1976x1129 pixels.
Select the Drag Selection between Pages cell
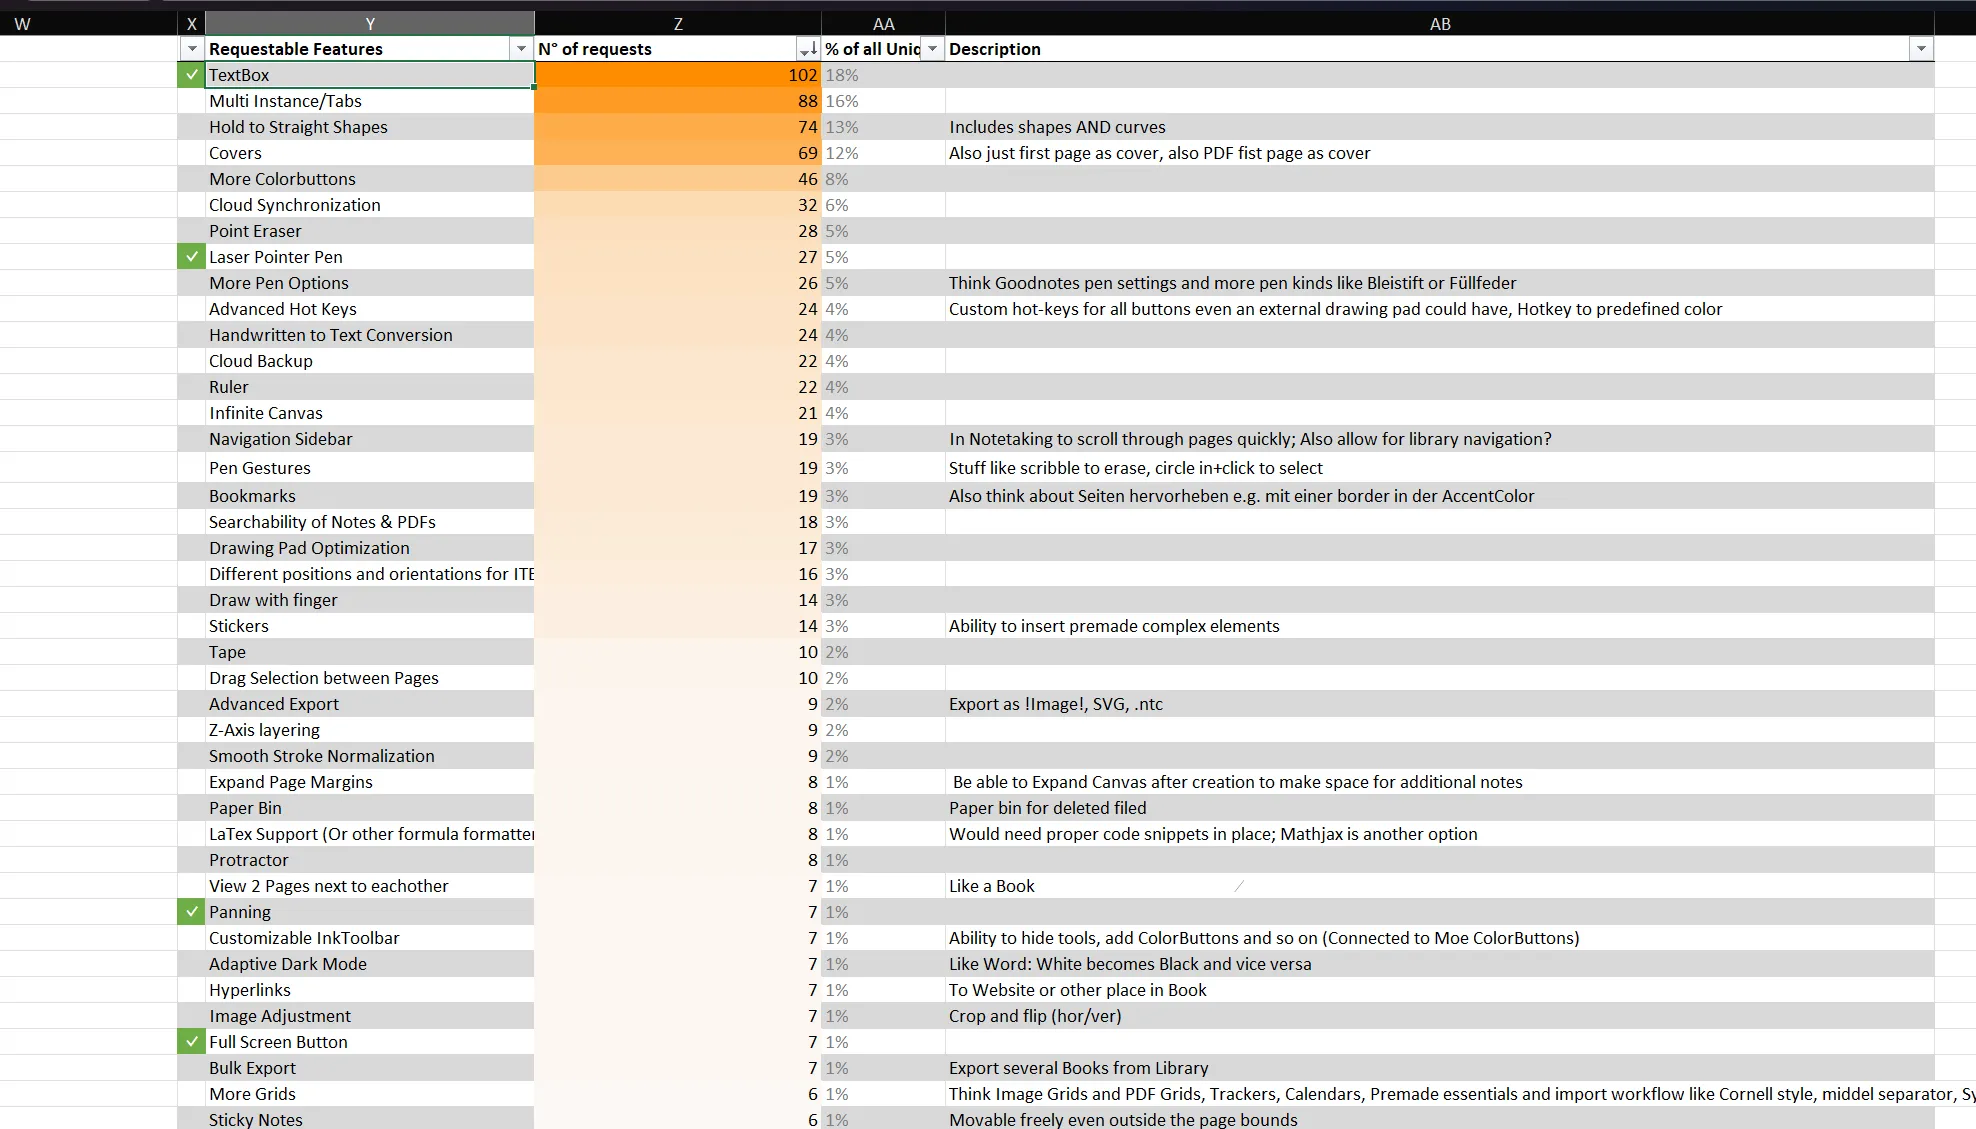370,678
